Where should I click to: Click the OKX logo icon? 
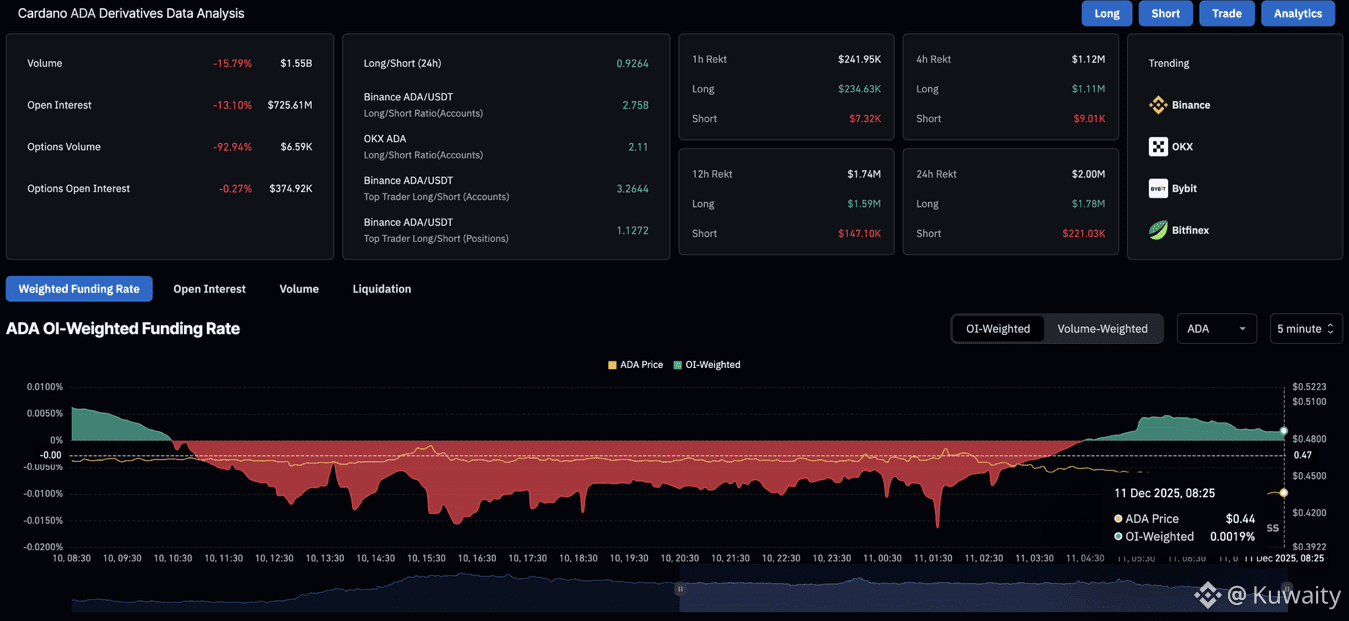[1158, 147]
